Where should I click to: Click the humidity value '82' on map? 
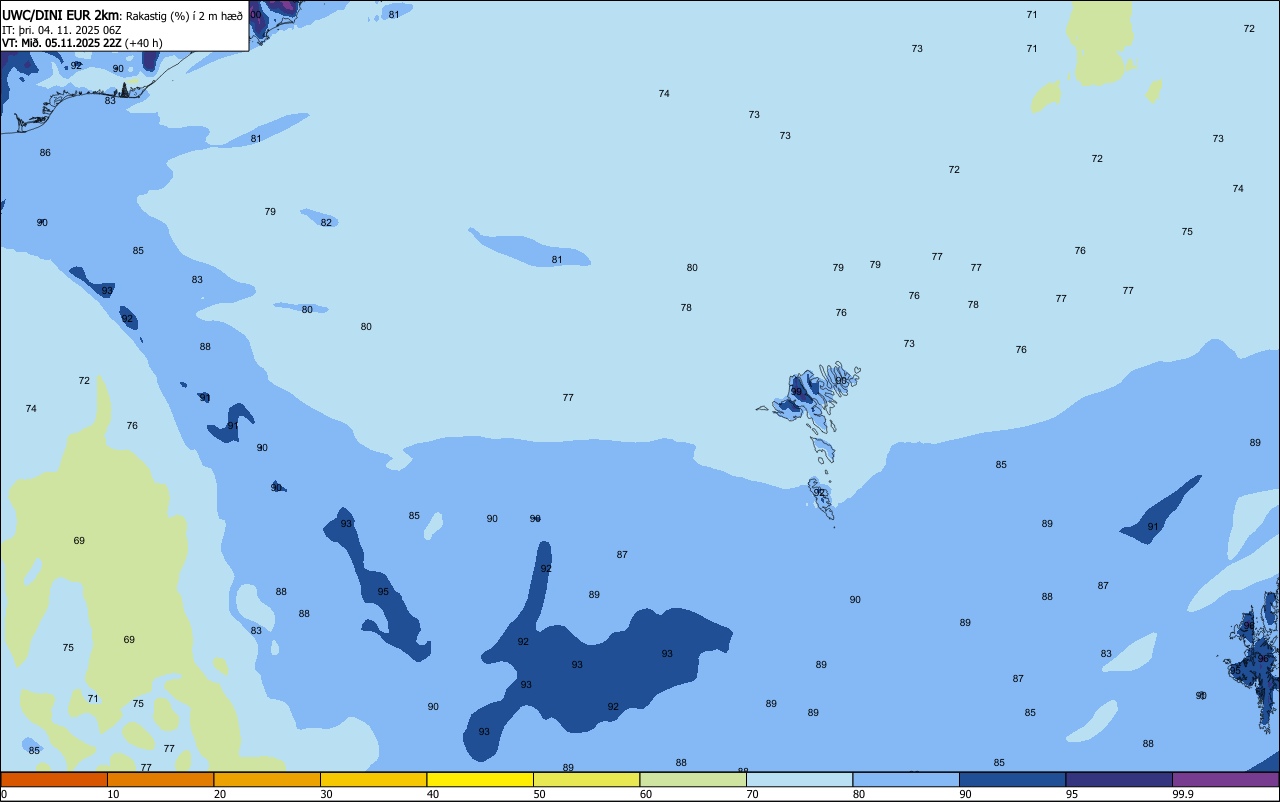(326, 223)
